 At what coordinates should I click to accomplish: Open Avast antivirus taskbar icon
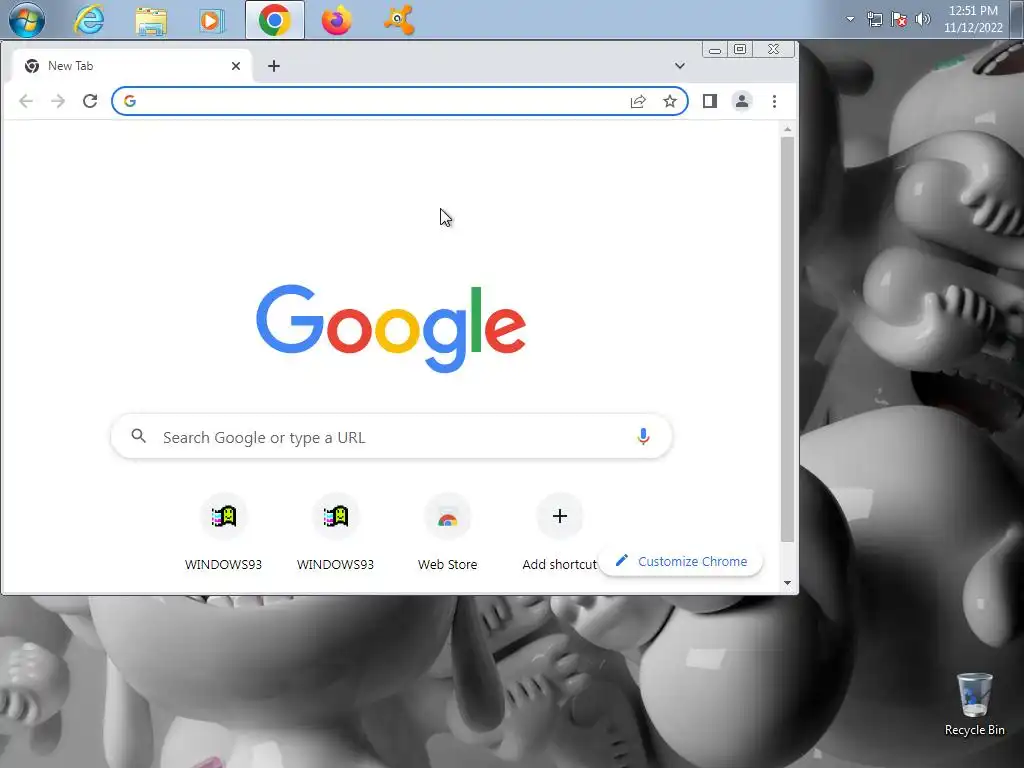click(x=398, y=20)
